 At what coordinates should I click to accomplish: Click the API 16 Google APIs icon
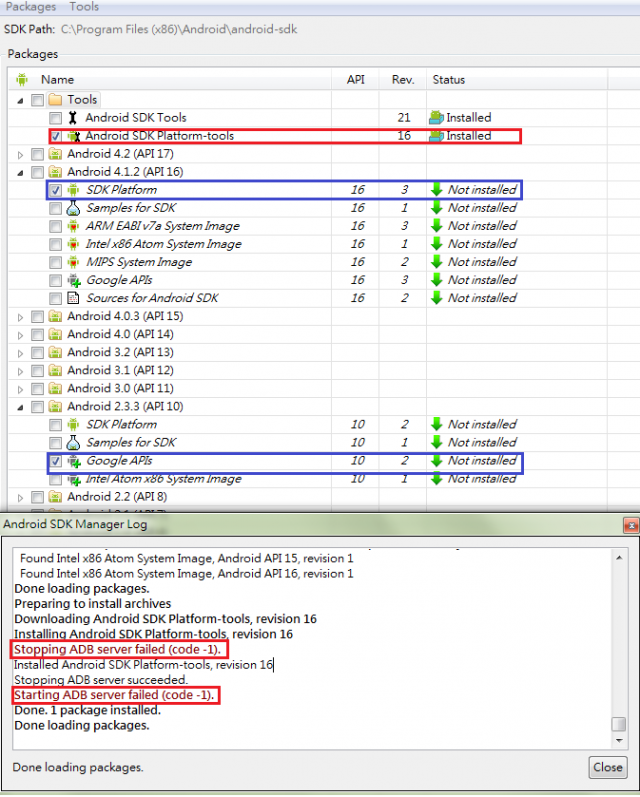(74, 280)
